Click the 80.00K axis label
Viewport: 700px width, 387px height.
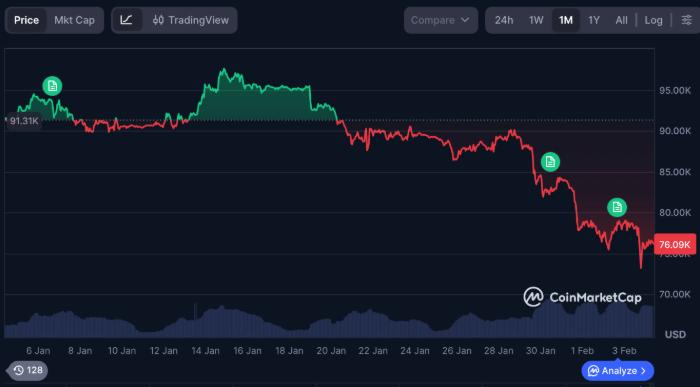[675, 212]
